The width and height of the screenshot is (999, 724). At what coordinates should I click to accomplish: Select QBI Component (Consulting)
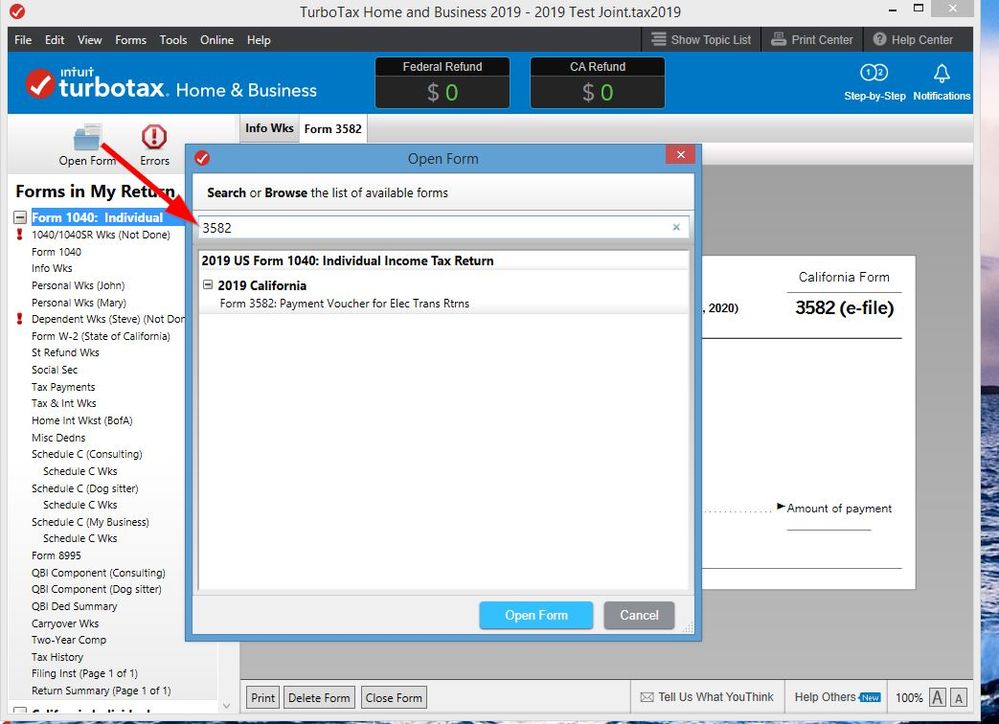click(x=98, y=573)
